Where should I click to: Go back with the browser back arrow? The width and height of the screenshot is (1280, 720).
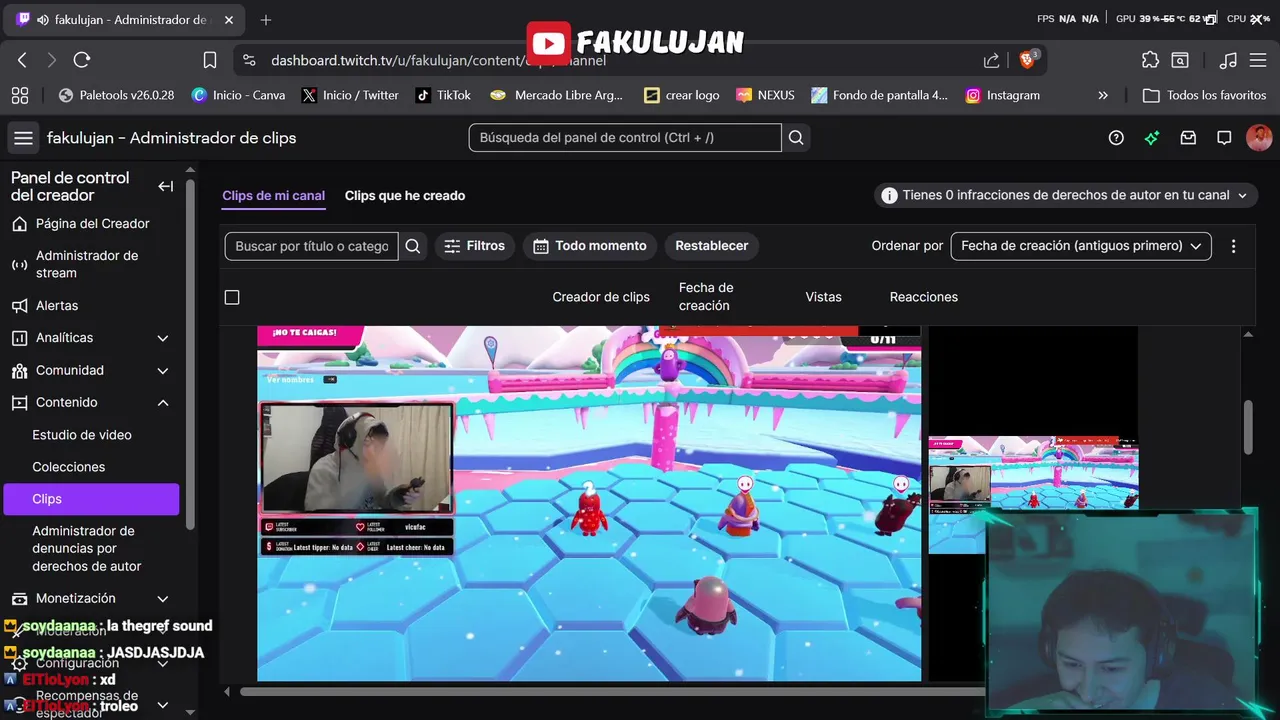click(x=22, y=60)
